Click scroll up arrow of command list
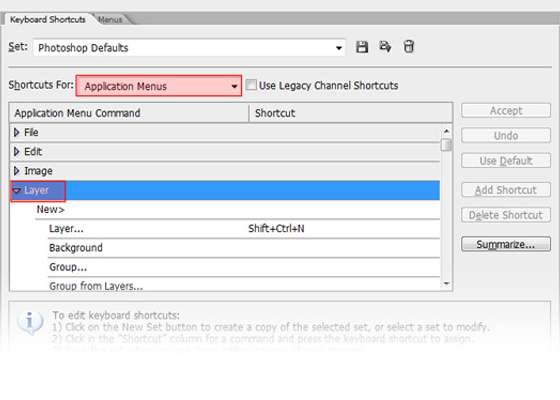 click(x=446, y=131)
